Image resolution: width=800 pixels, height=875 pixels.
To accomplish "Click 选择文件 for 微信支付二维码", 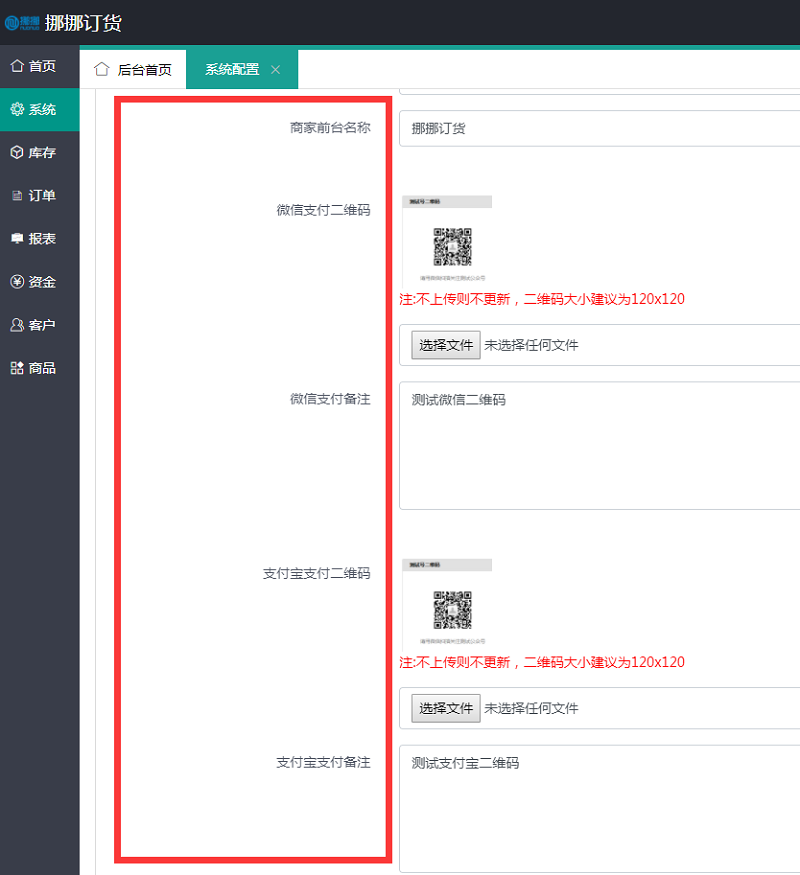I will pos(446,345).
